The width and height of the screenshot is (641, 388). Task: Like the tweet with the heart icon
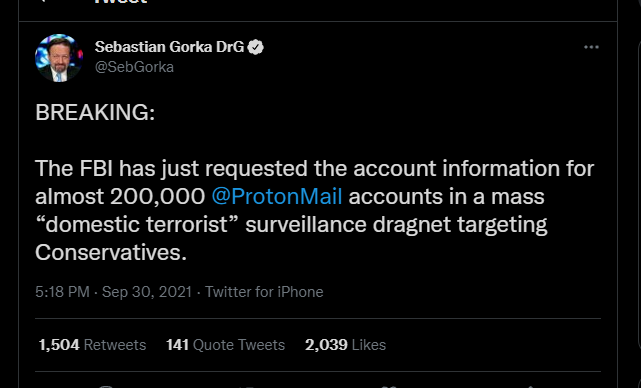tap(388, 386)
